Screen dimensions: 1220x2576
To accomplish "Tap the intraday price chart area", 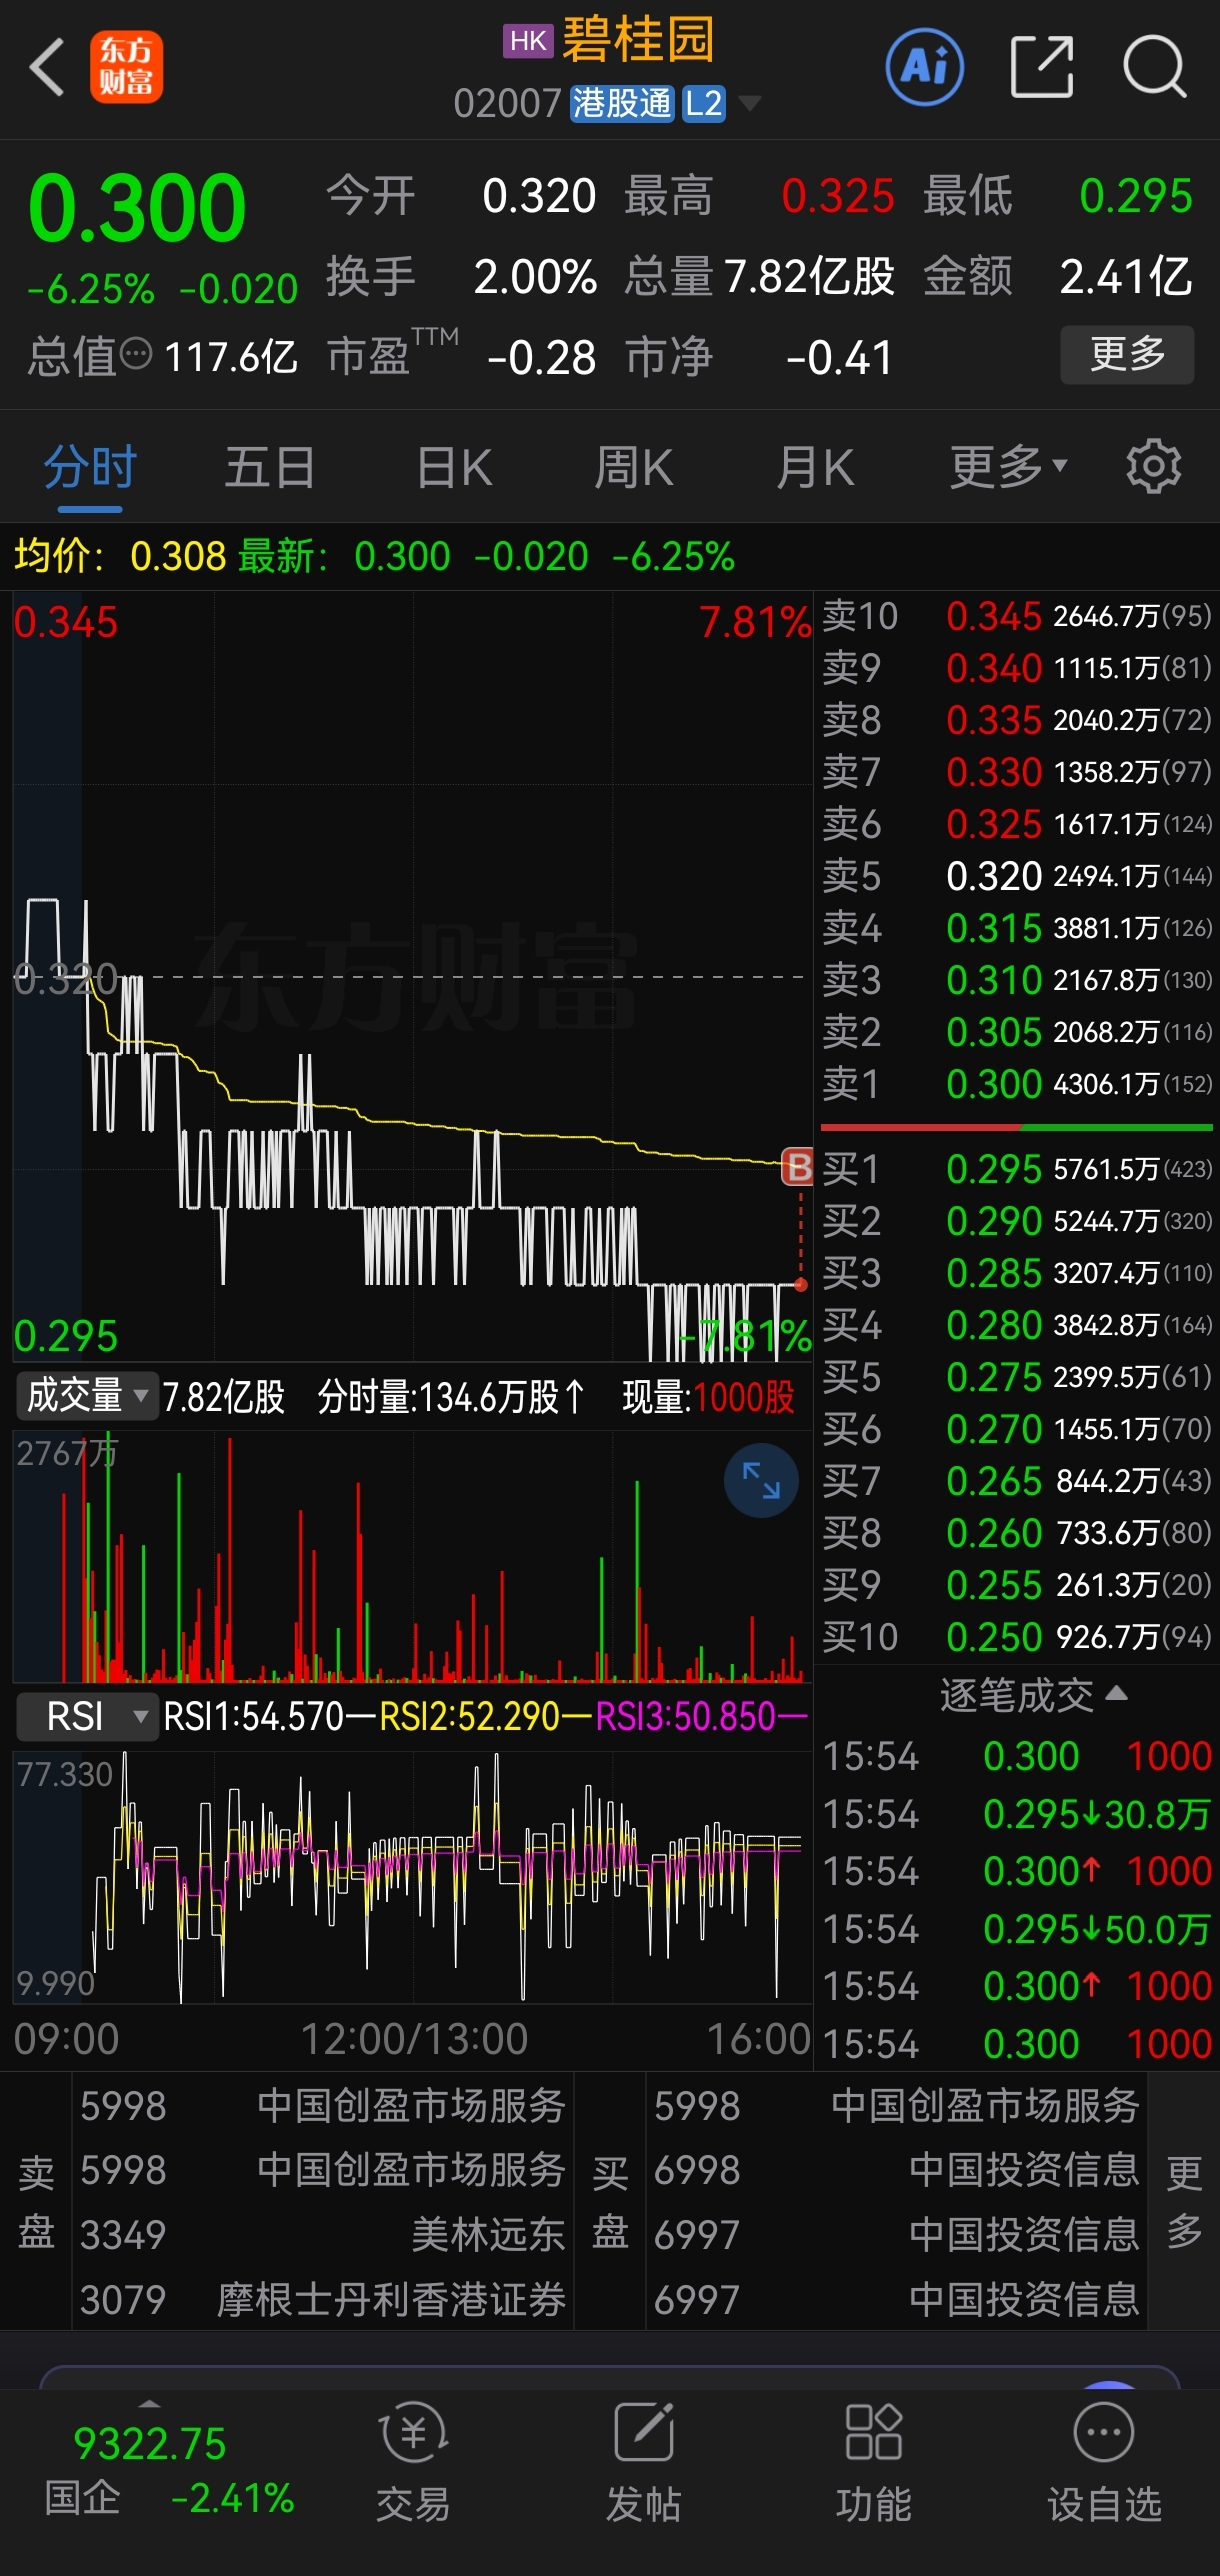I will (x=412, y=976).
